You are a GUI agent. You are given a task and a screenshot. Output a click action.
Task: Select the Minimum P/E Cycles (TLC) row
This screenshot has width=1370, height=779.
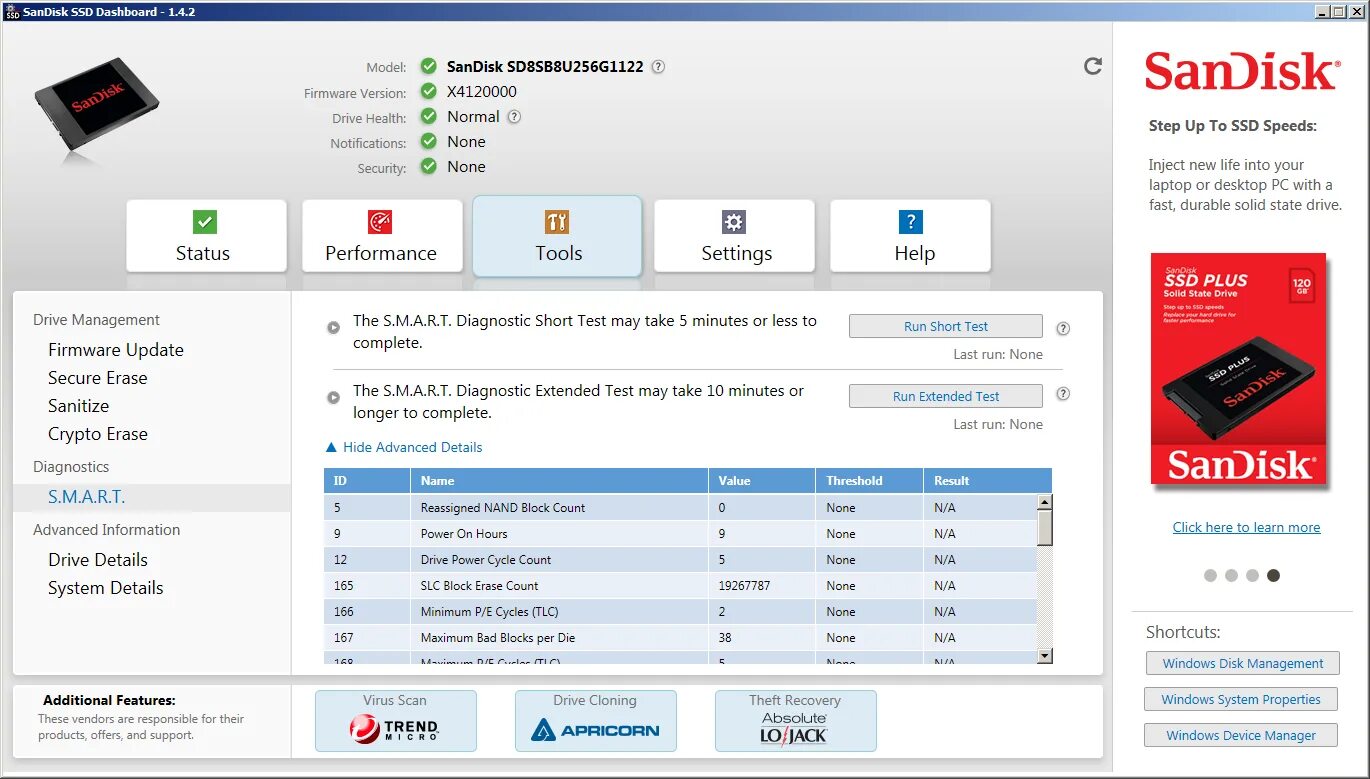681,612
